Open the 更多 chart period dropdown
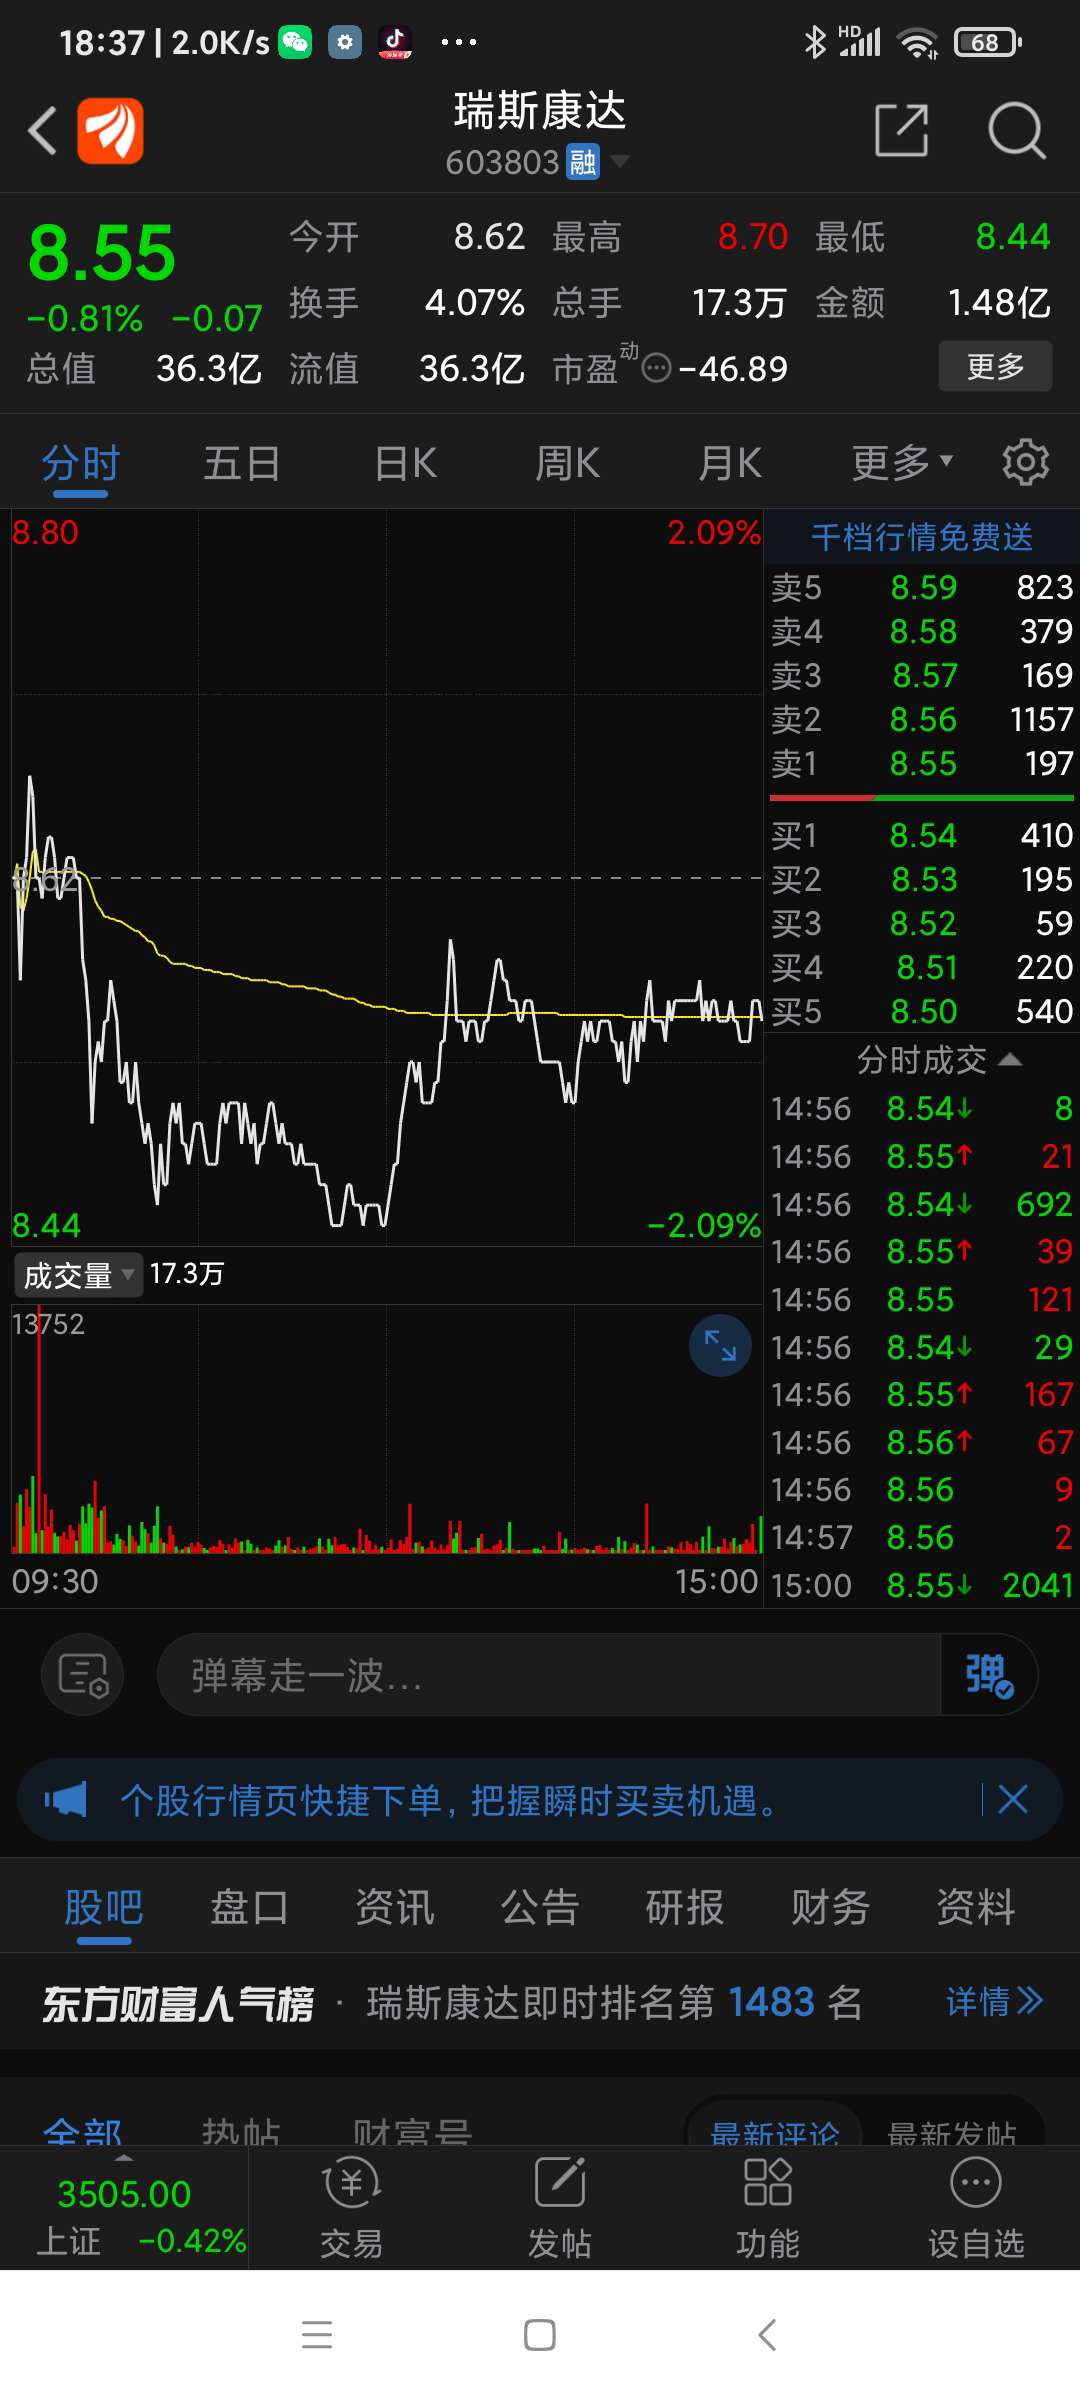Image resolution: width=1080 pixels, height=2400 pixels. coord(902,463)
